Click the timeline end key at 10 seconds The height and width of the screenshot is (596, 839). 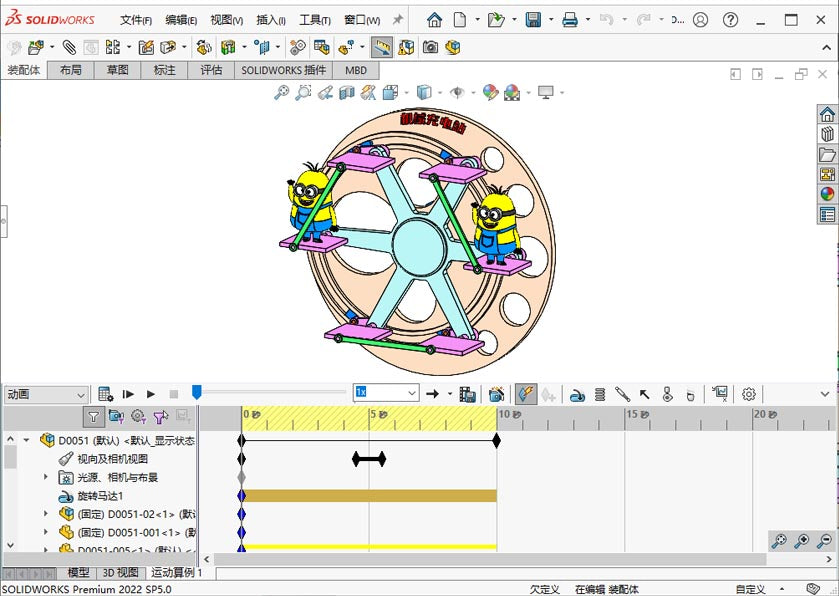point(497,440)
